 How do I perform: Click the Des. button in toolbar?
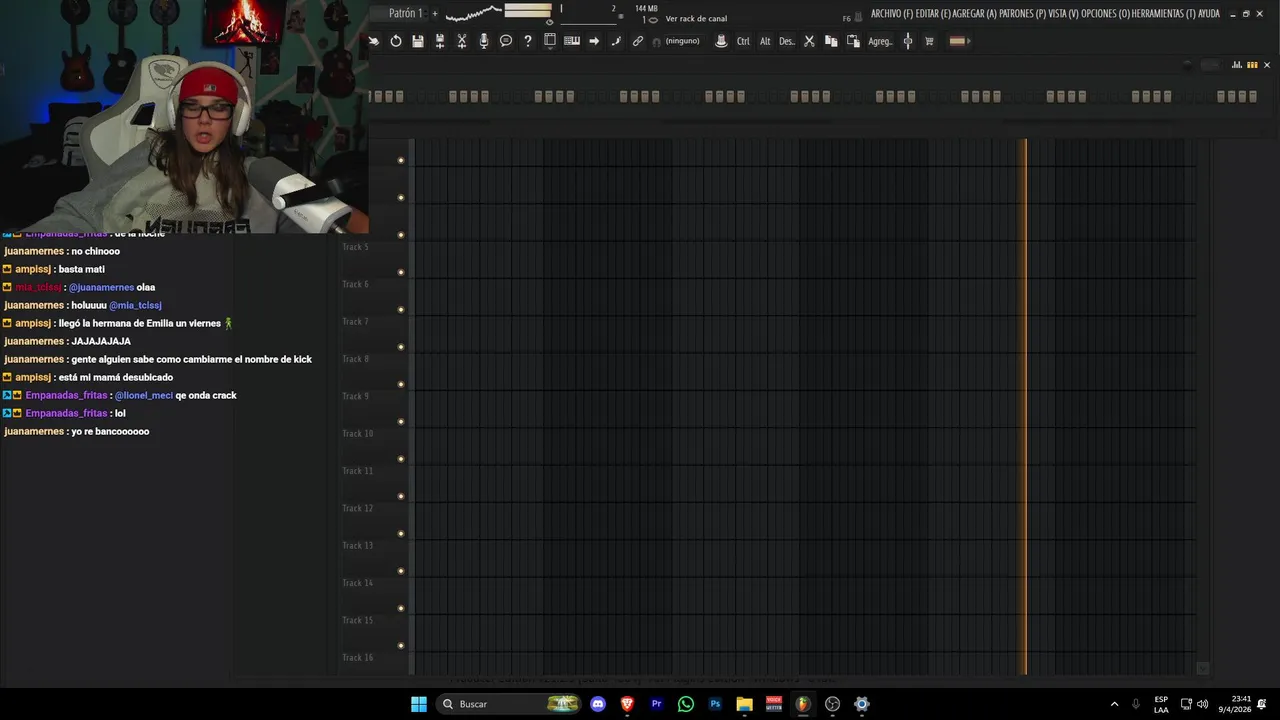point(787,41)
